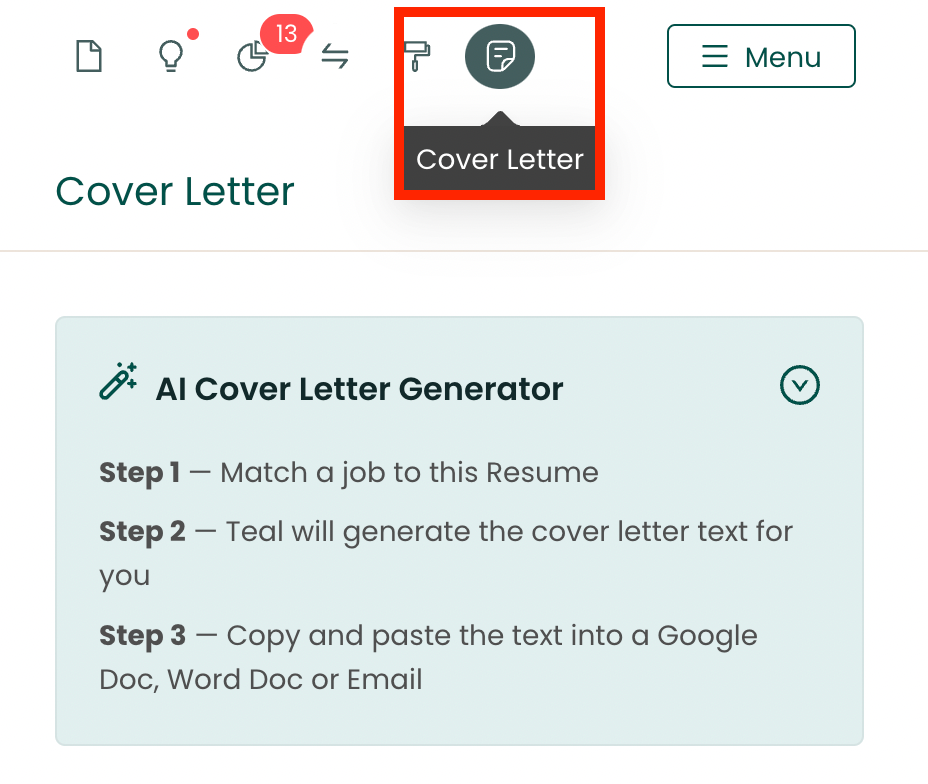Screen dimensions: 928x784
Task: Click the hamburger icon inside the Menu button
Action: coord(716,57)
